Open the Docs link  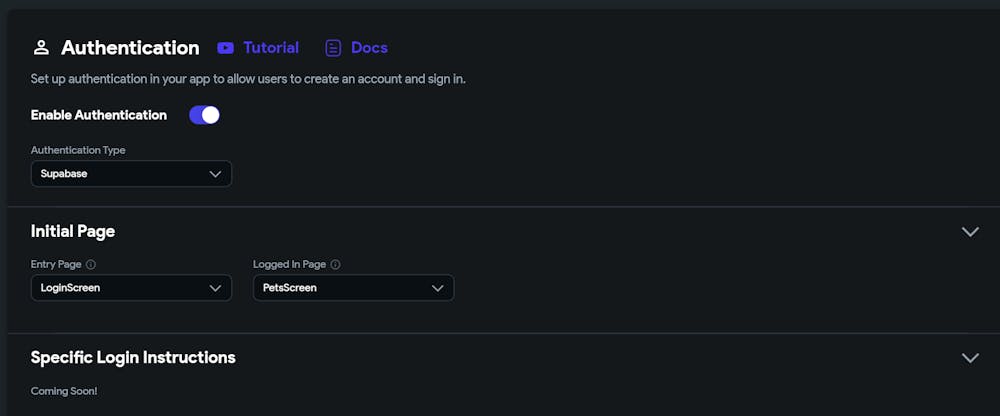click(369, 47)
